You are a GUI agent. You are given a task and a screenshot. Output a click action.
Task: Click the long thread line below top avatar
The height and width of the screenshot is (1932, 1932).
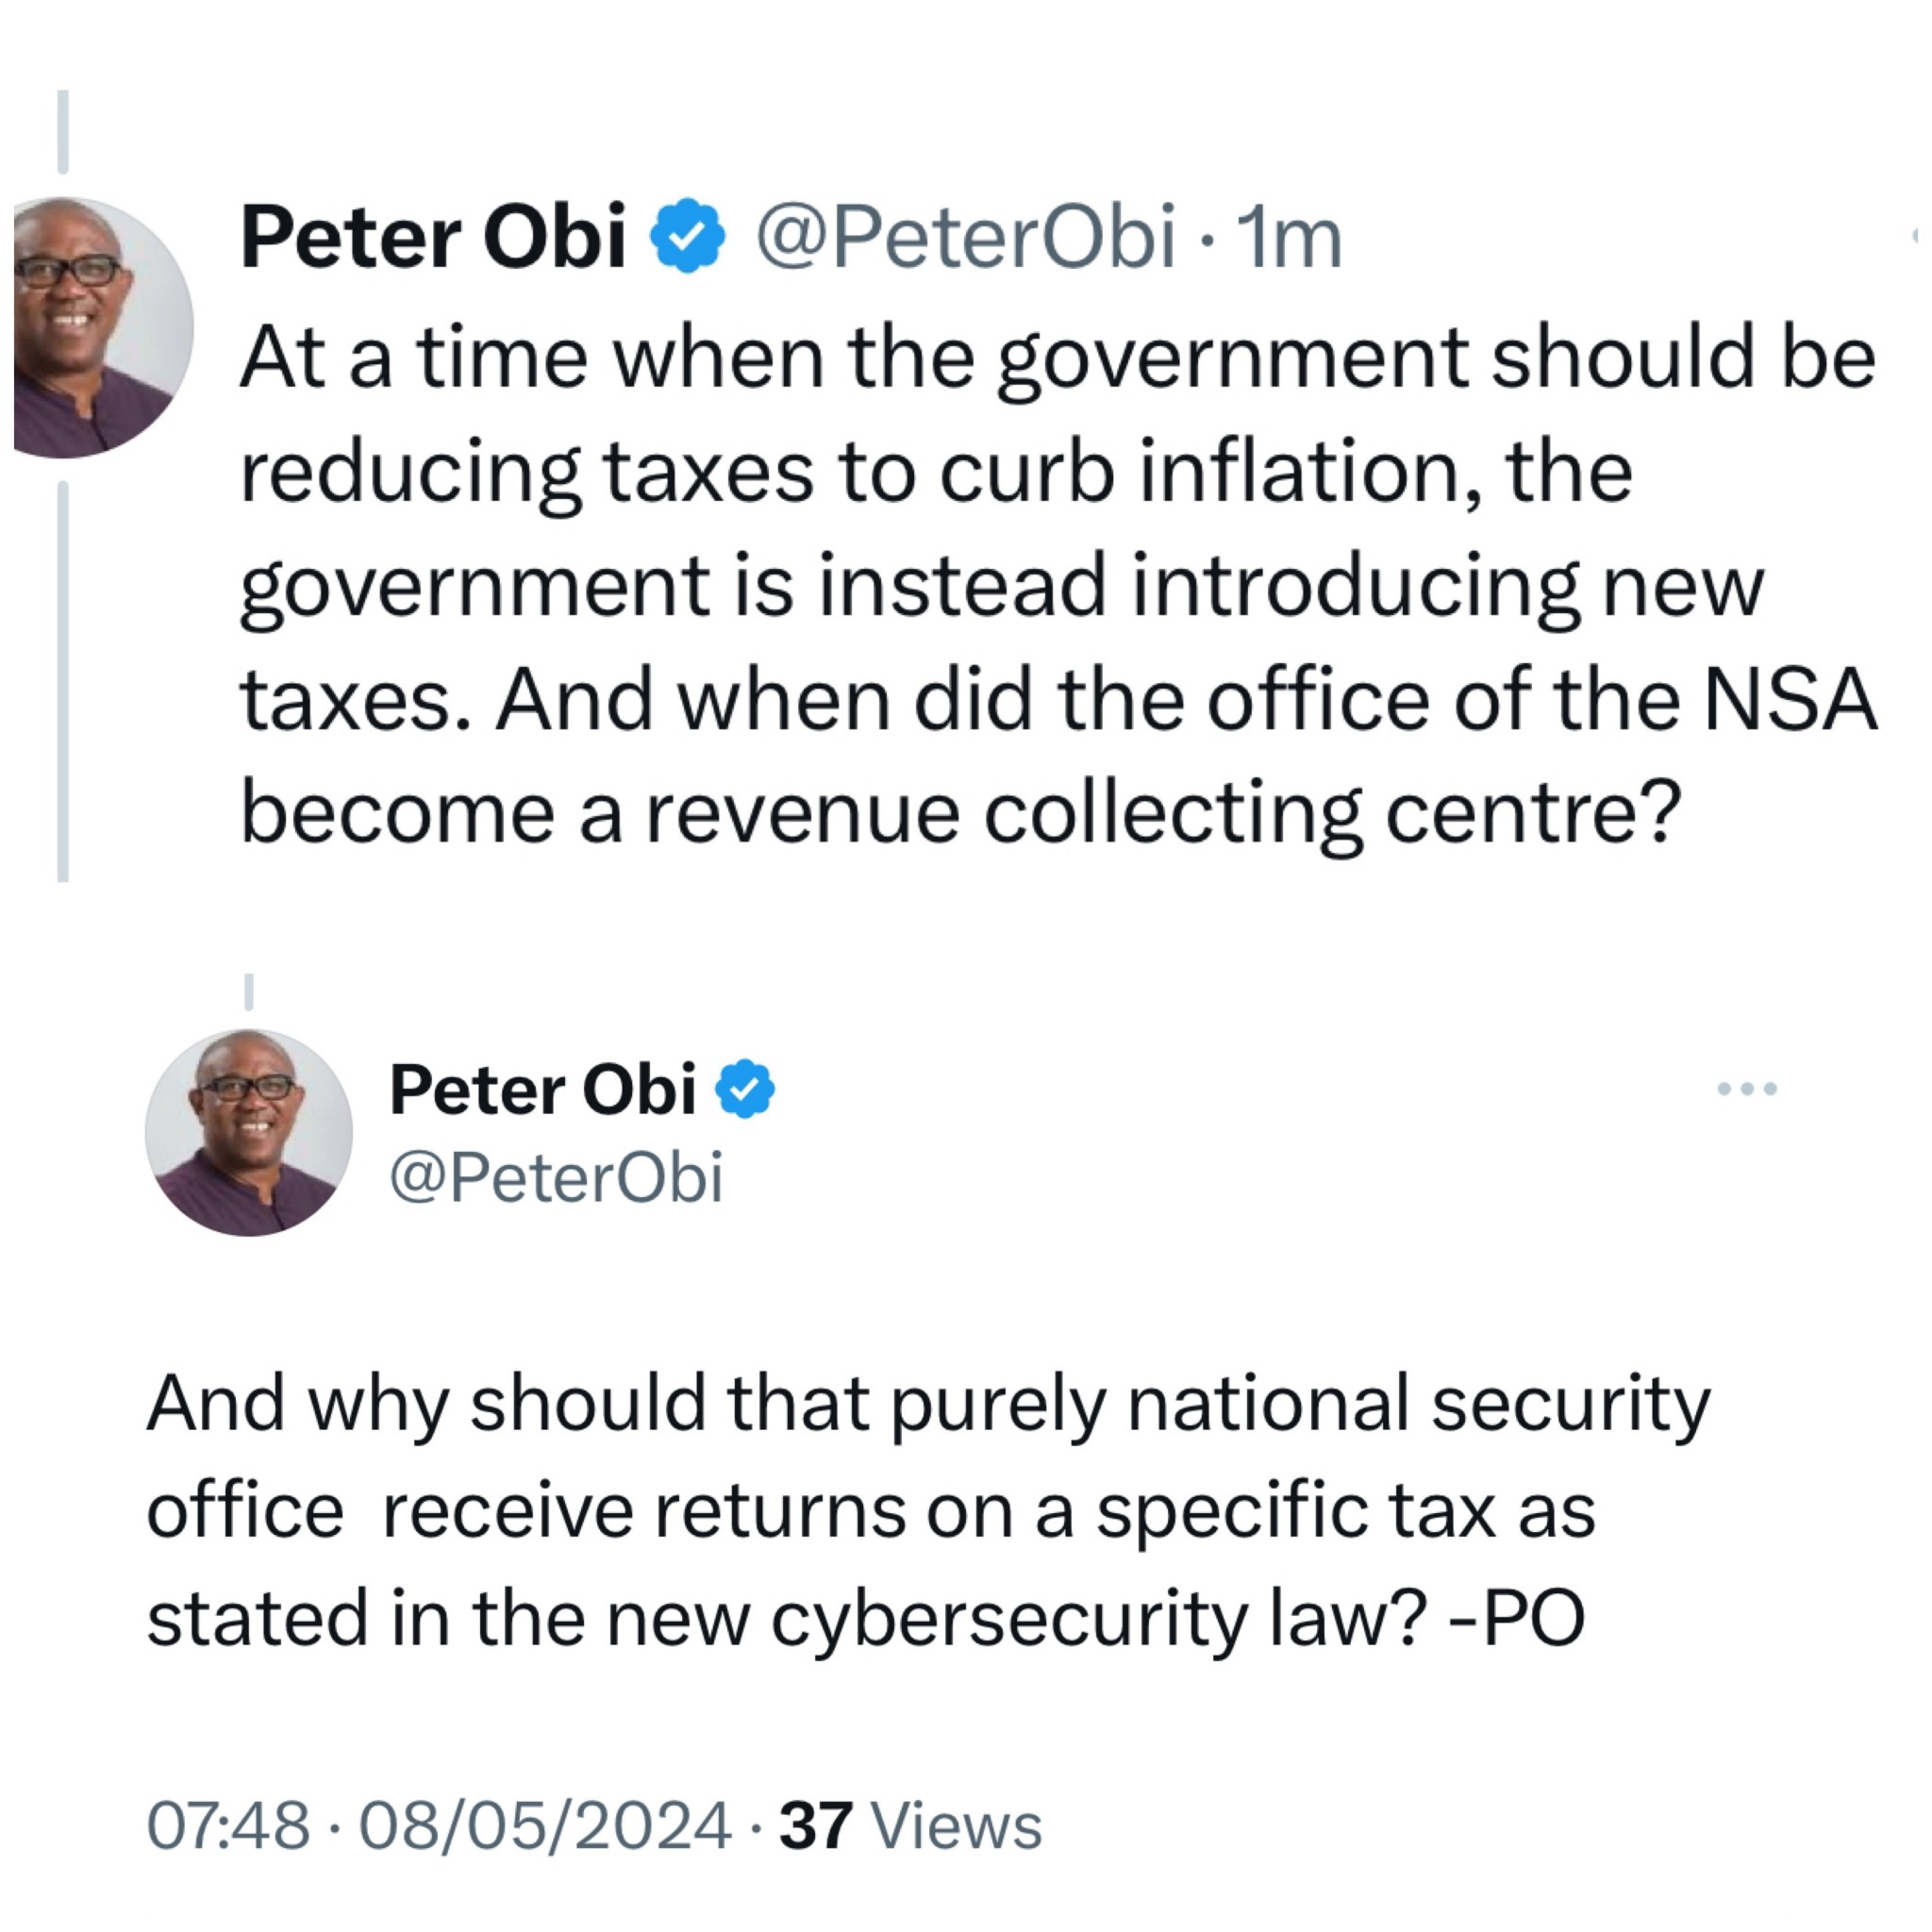point(63,680)
